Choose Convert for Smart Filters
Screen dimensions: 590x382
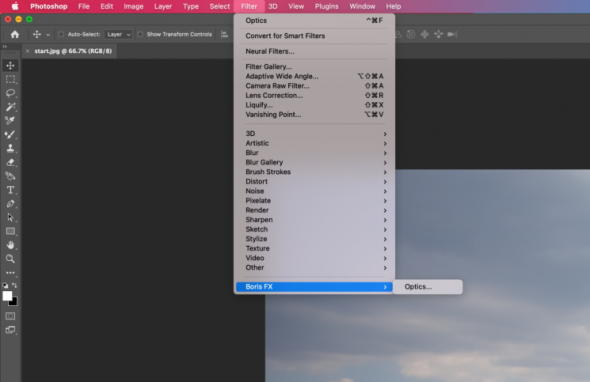(x=314, y=36)
